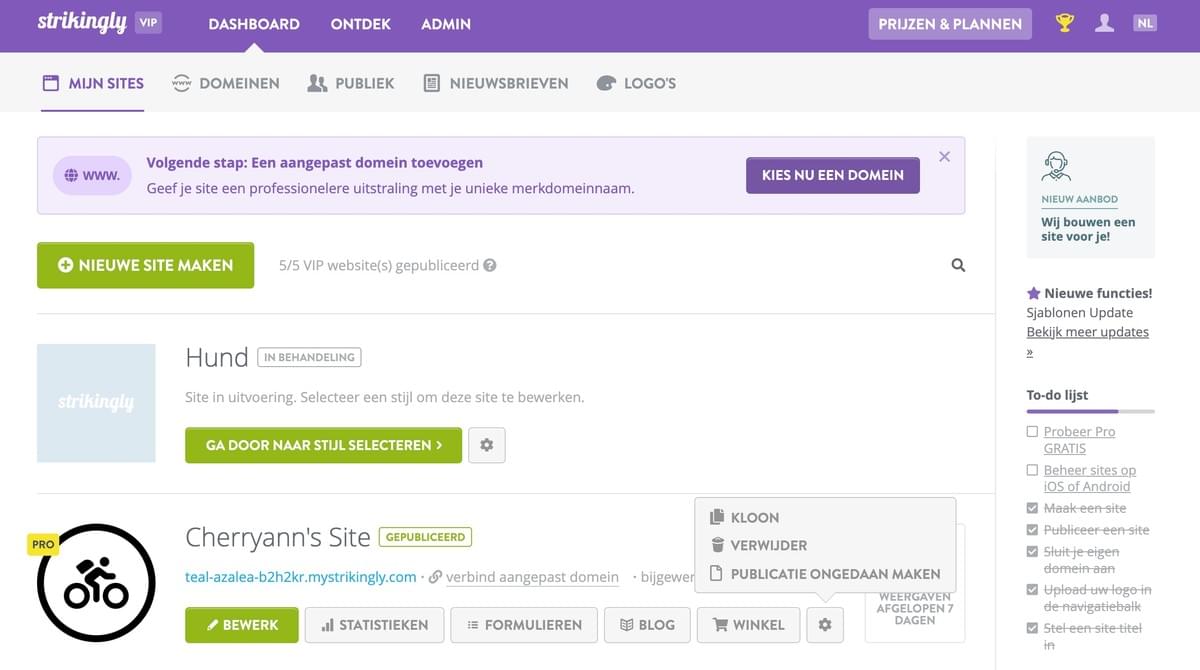Open the user account icon
This screenshot has height=670, width=1200.
1104,23
